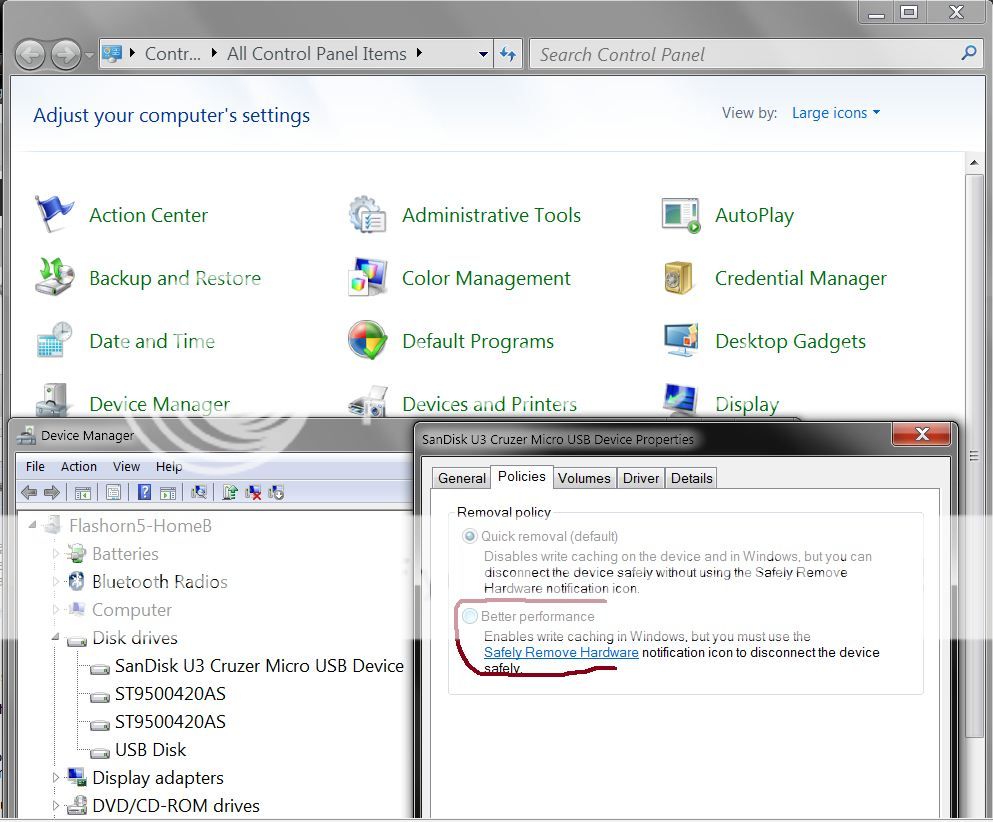Select USB Disk in tree
The height and width of the screenshot is (822, 993).
point(150,750)
